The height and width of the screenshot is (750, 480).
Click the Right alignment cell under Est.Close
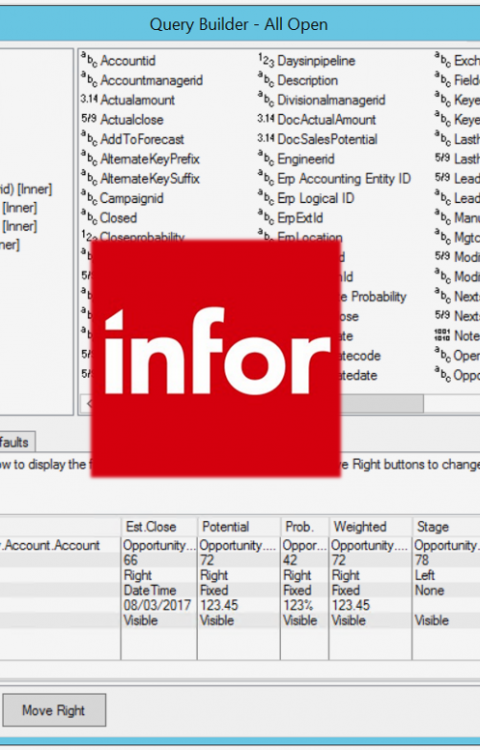(x=138, y=575)
